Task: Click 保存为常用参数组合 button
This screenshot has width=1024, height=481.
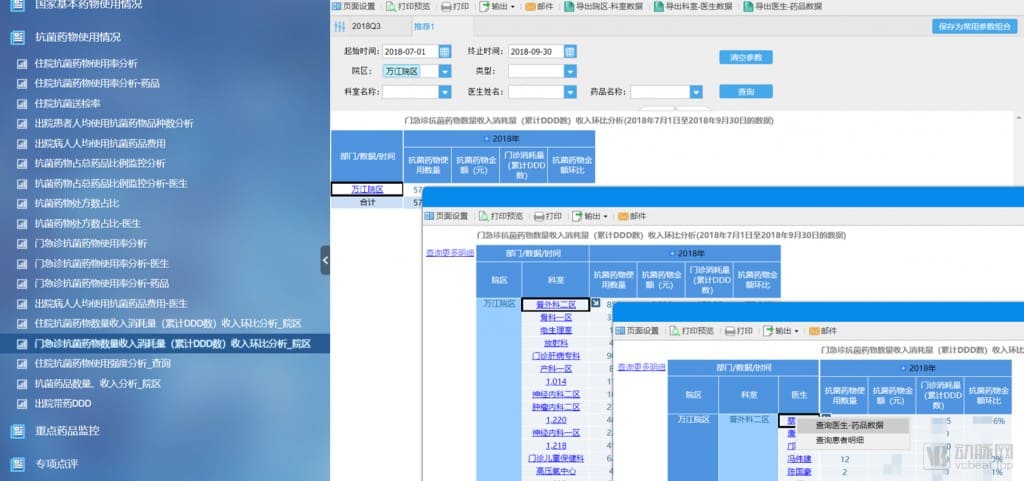Action: pyautogui.click(x=974, y=27)
